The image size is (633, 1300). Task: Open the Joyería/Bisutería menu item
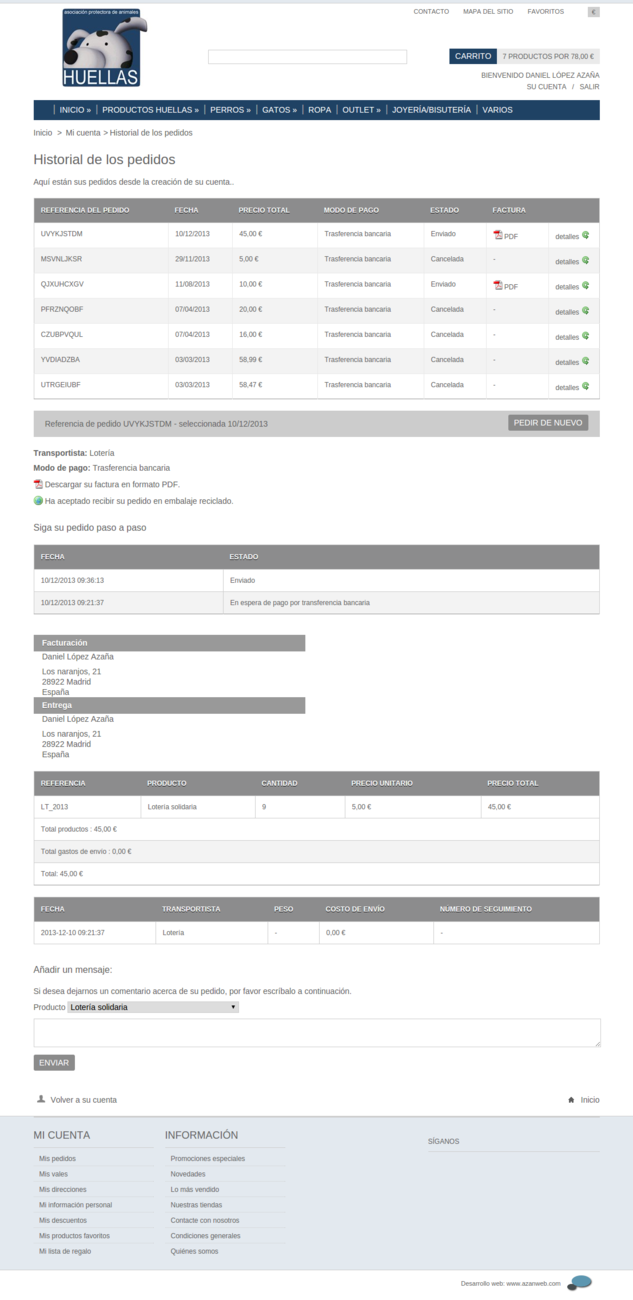coord(431,110)
